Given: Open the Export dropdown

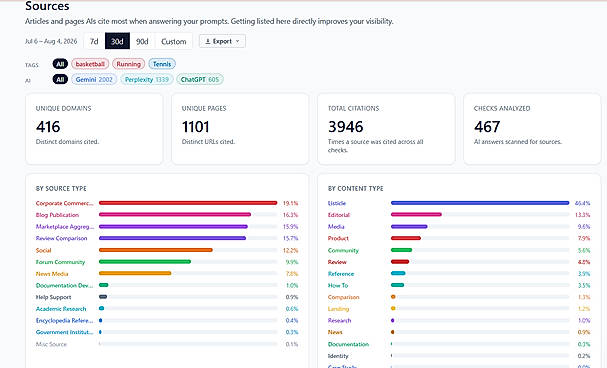Looking at the screenshot, I should click(x=222, y=41).
